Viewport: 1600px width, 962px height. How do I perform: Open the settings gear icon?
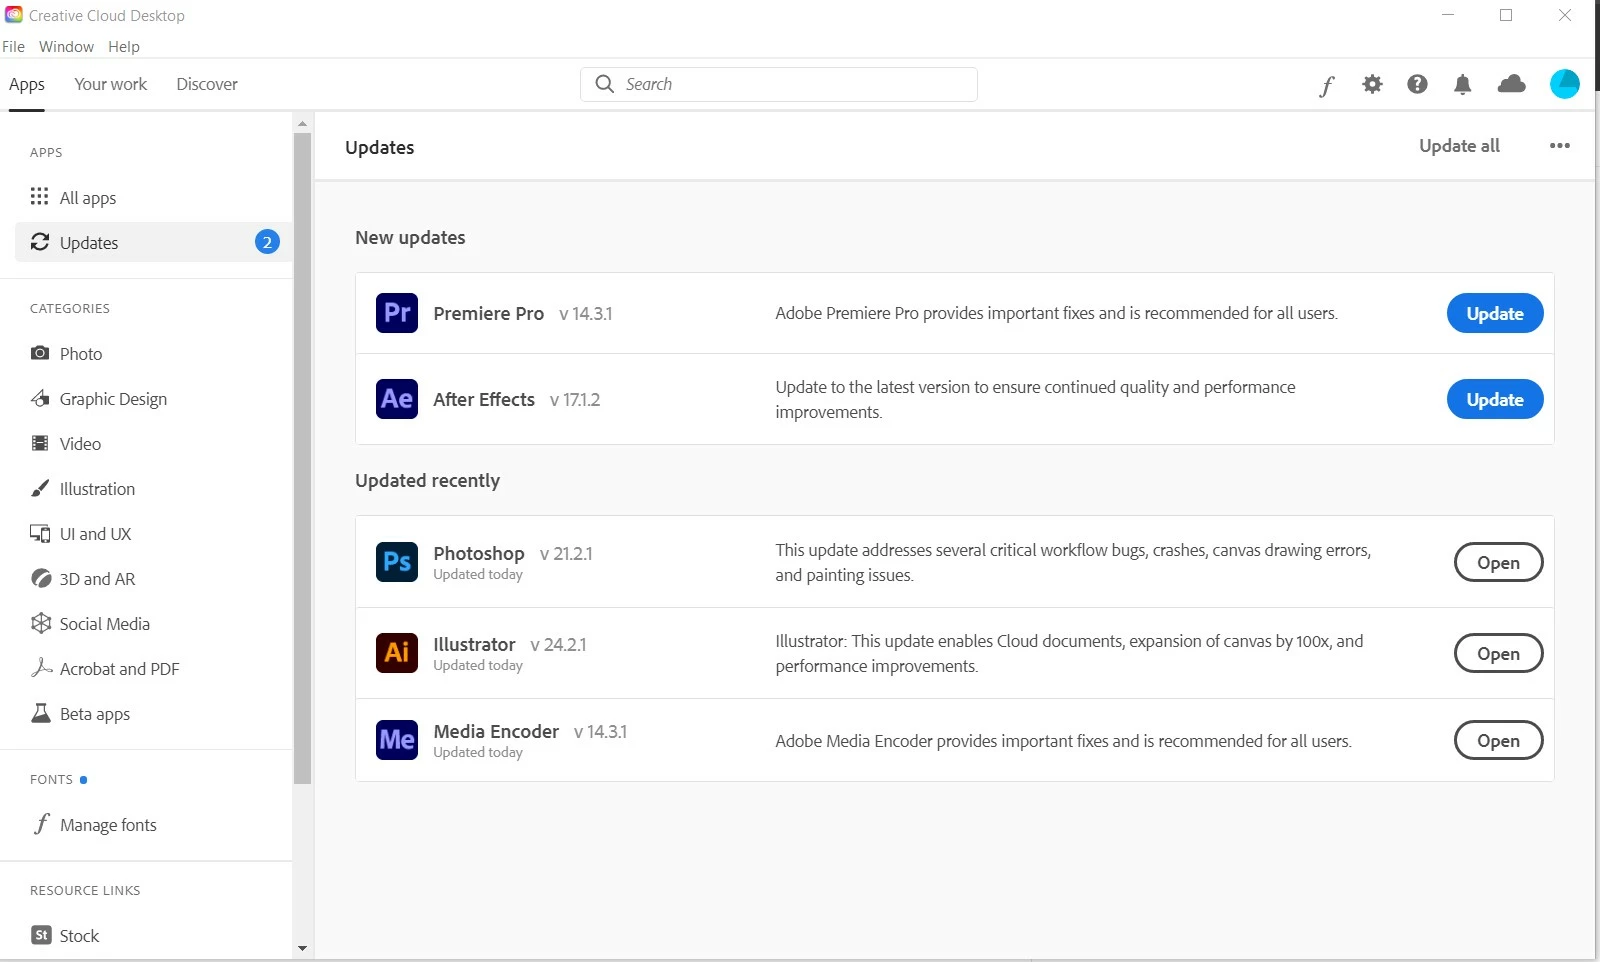click(1372, 84)
